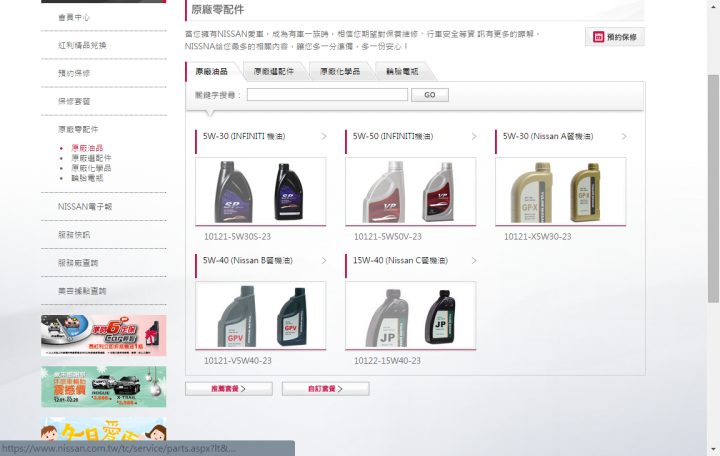Open NISSAN電子報 in the sidebar

tap(85, 207)
